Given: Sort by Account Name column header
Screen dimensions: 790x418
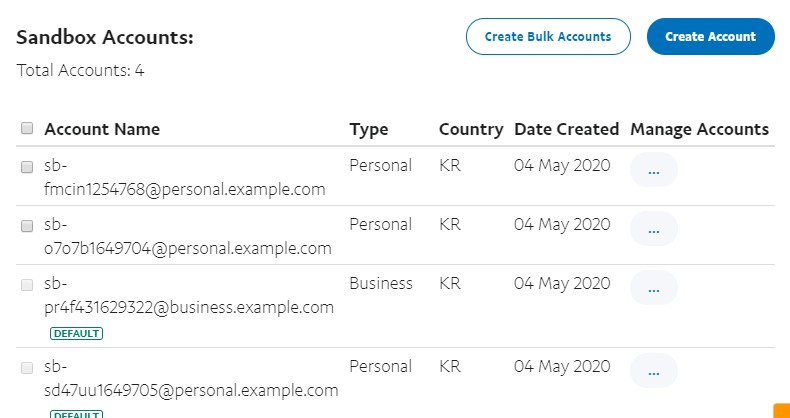Looking at the screenshot, I should (x=102, y=129).
